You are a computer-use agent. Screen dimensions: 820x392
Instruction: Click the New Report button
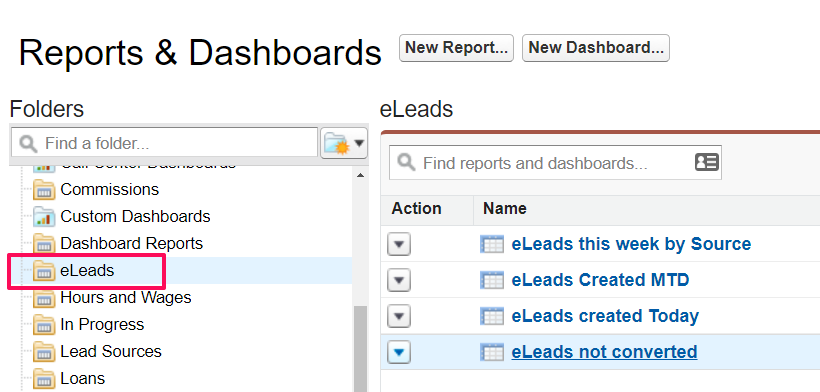point(457,48)
